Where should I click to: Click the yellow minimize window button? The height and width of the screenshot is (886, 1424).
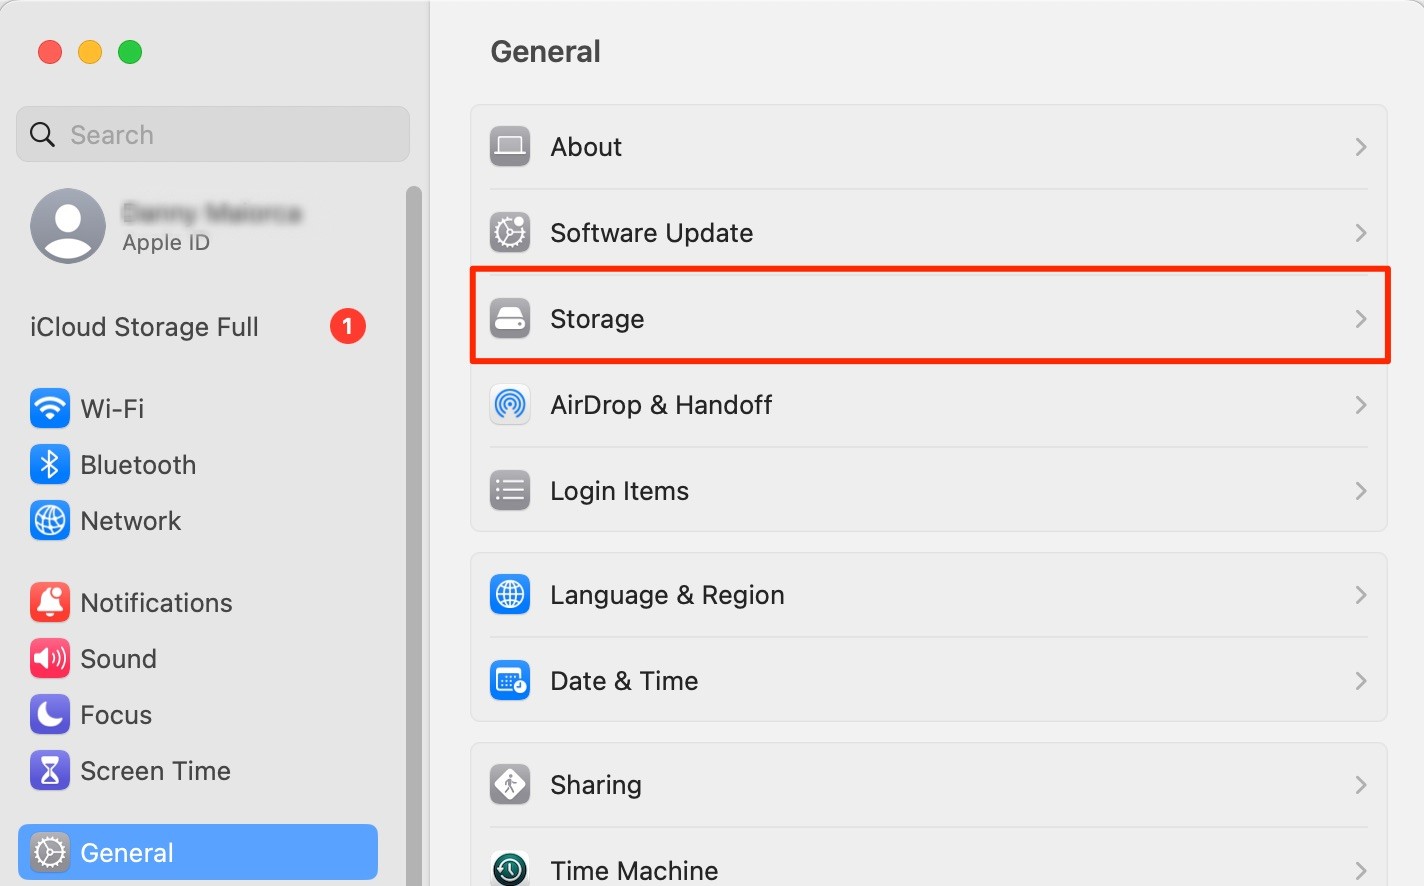[90, 52]
